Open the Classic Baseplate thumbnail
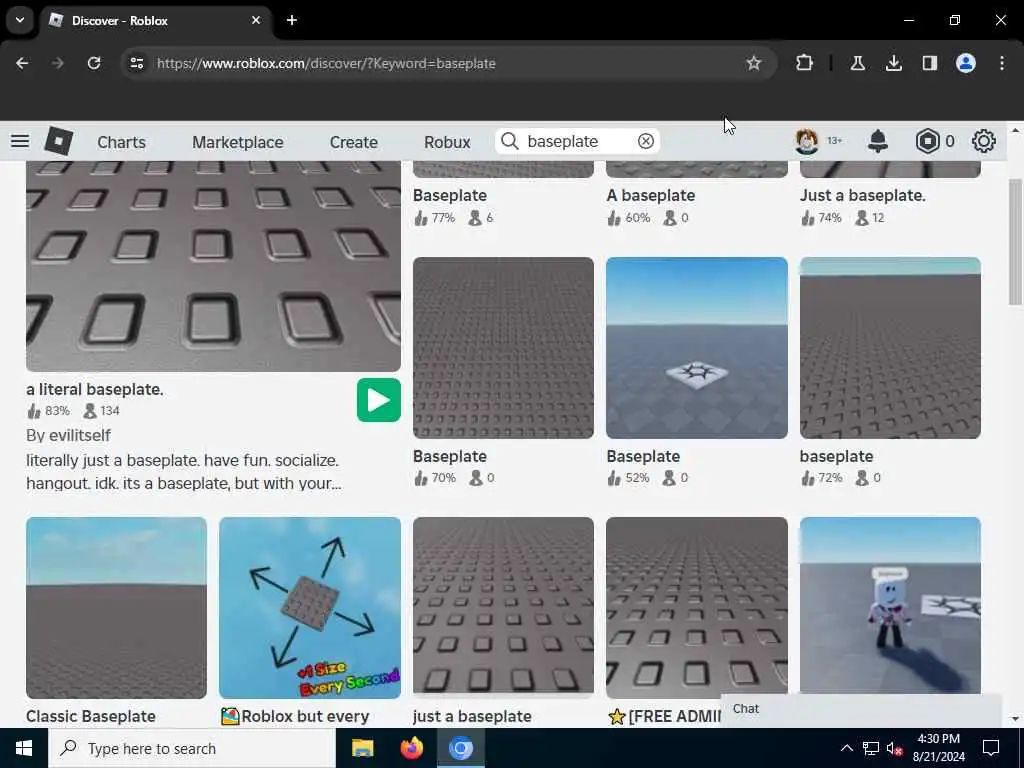Image resolution: width=1024 pixels, height=768 pixels. tap(116, 607)
